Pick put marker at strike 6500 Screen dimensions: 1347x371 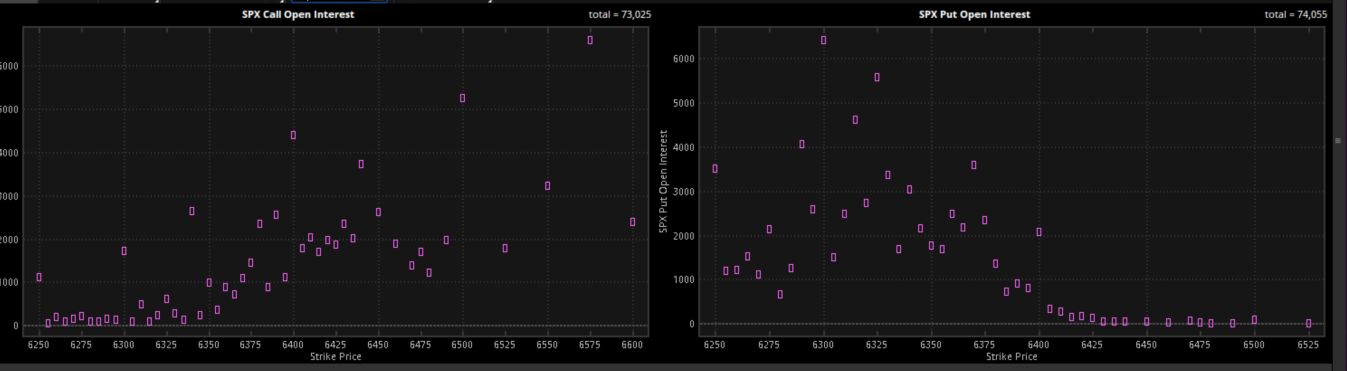tap(1254, 320)
